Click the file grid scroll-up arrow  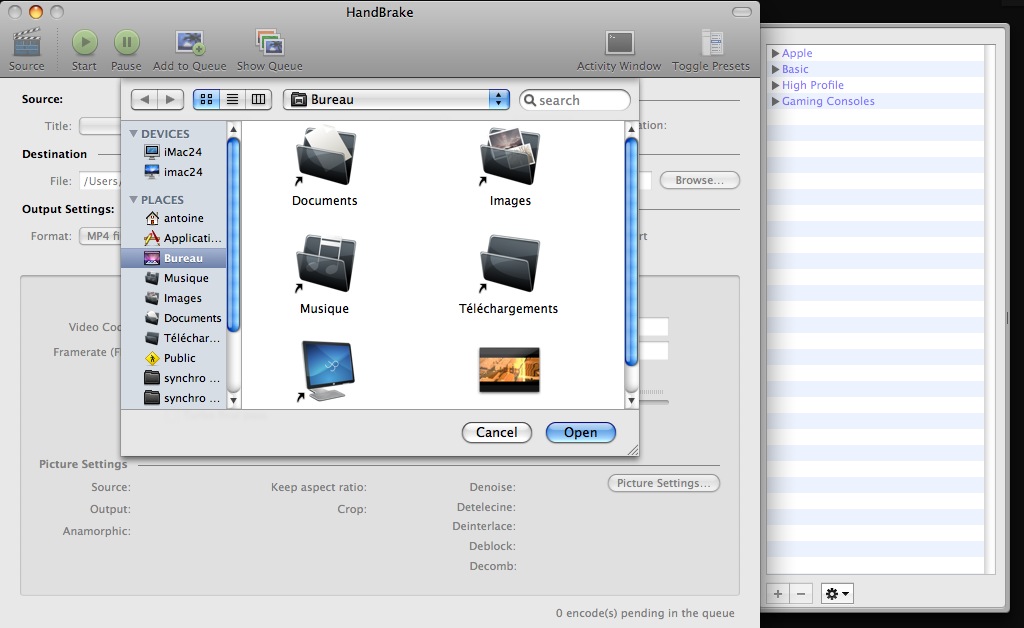click(631, 129)
